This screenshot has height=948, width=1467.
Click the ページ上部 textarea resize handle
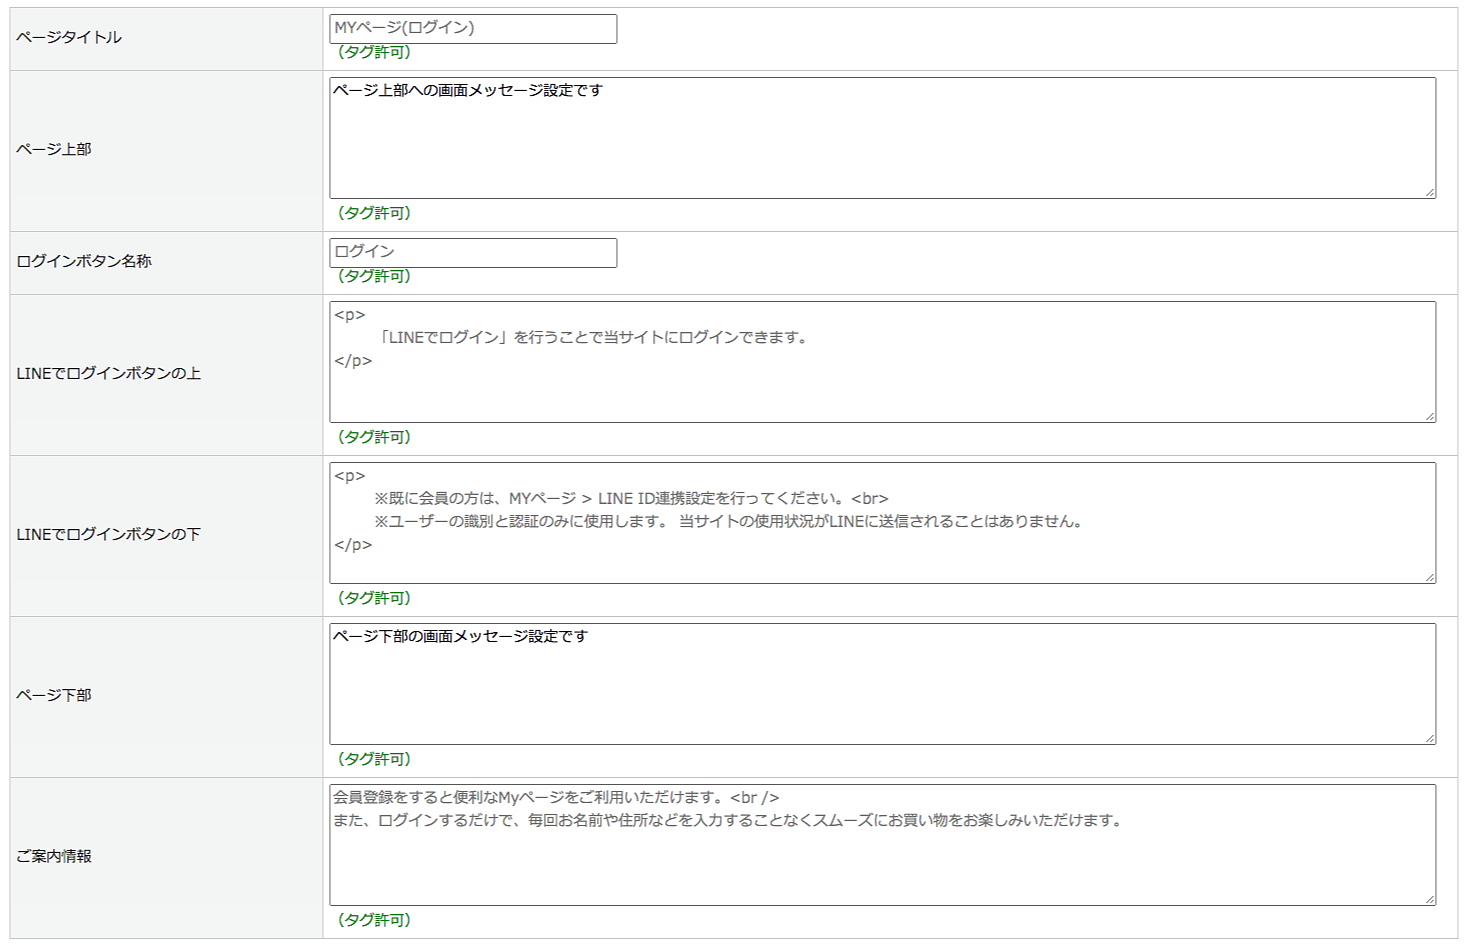tap(1430, 193)
